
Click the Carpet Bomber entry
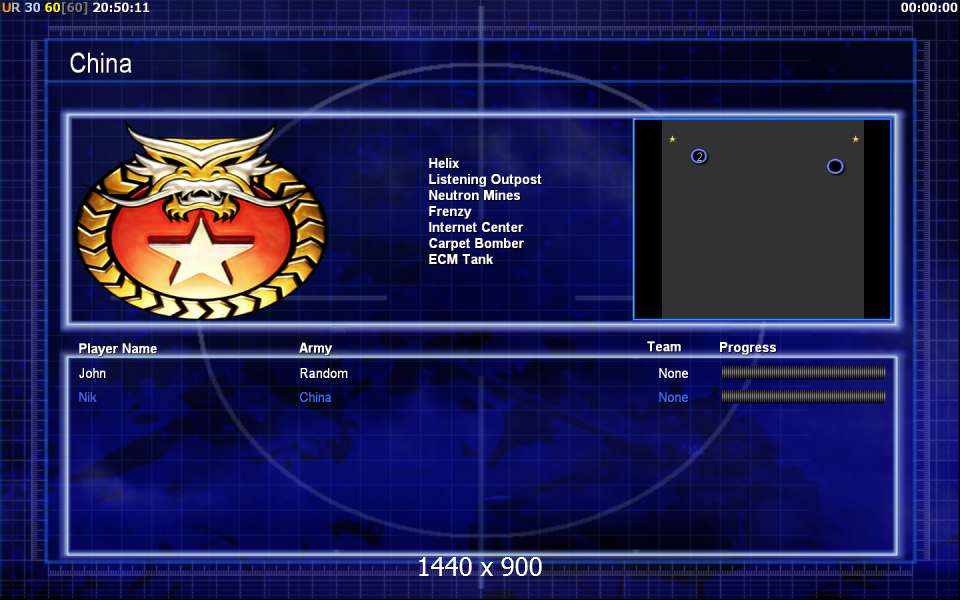click(x=476, y=243)
